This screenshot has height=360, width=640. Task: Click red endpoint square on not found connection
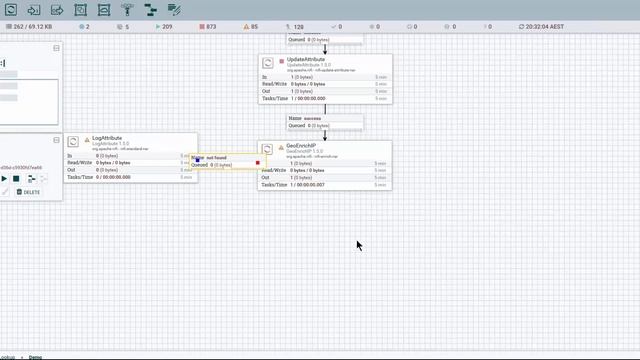[x=258, y=163]
